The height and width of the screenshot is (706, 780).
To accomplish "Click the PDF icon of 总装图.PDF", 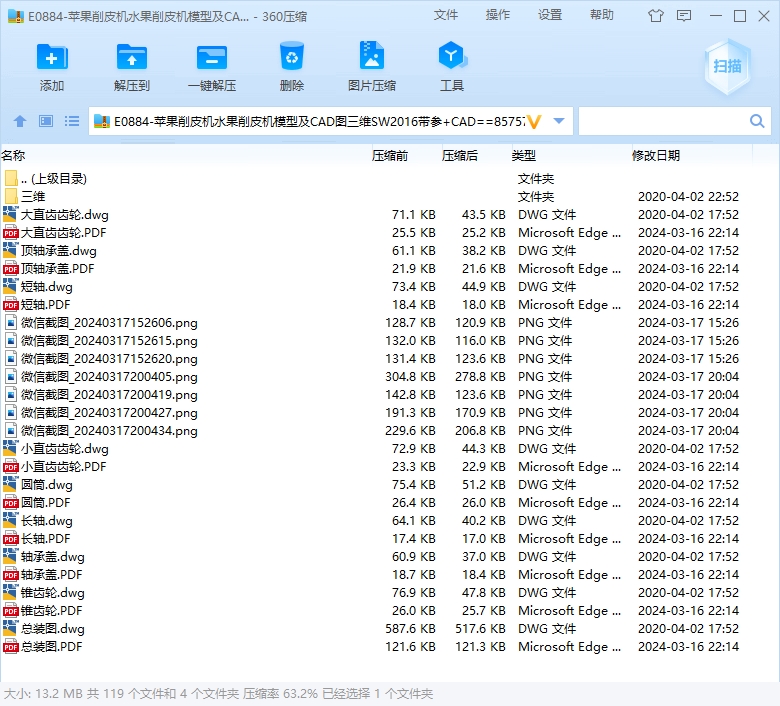I will pyautogui.click(x=10, y=647).
